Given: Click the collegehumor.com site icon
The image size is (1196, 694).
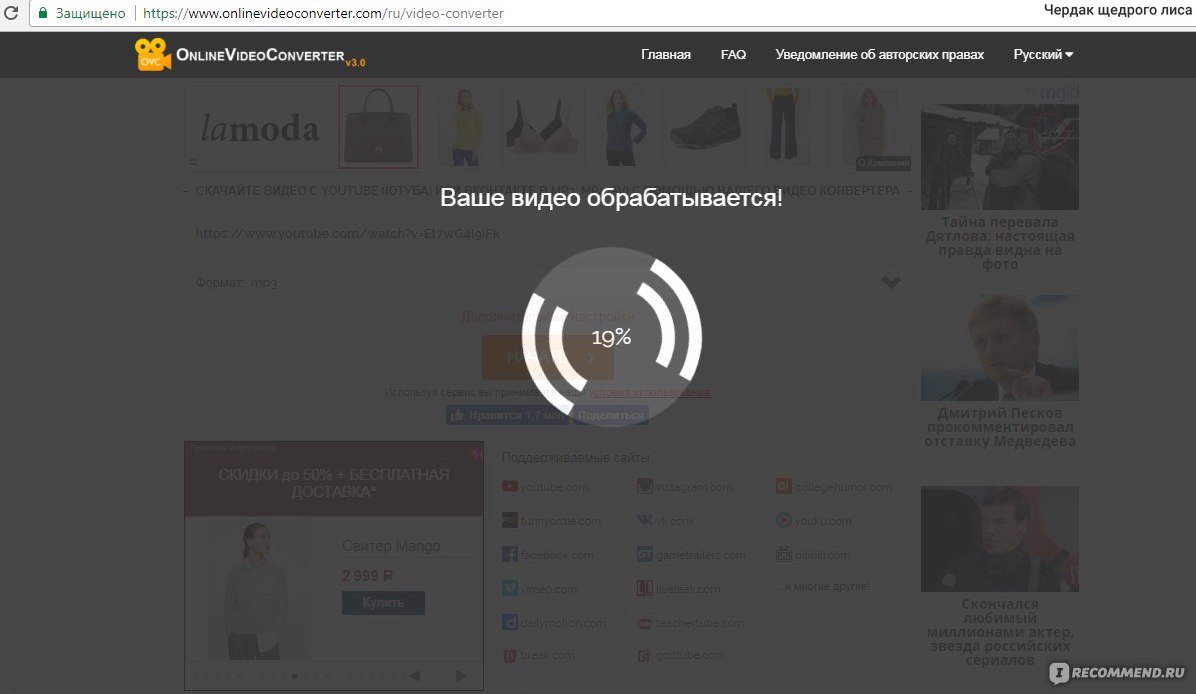Looking at the screenshot, I should coord(783,487).
